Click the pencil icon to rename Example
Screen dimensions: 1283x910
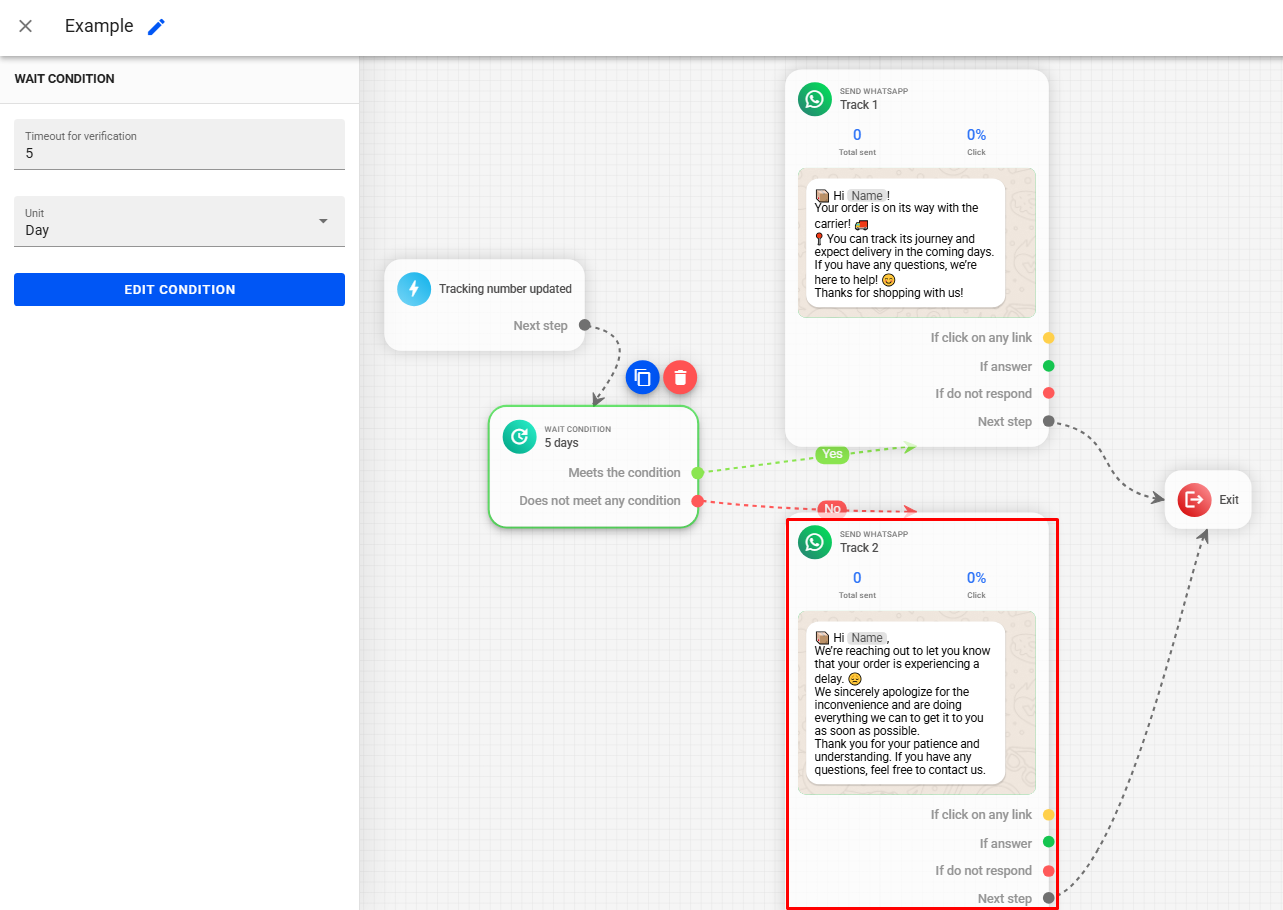pyautogui.click(x=156, y=27)
